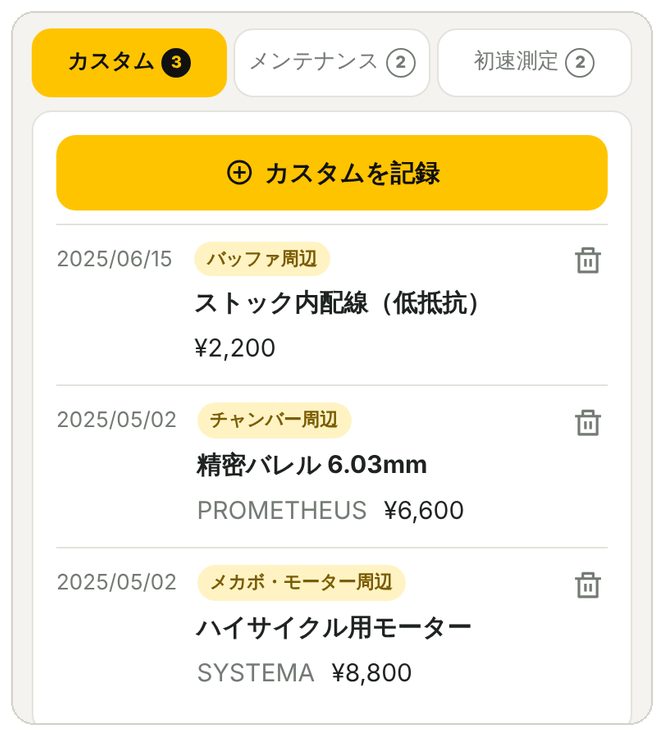Open the 精密バレル 6.03mm entry title

(312, 465)
